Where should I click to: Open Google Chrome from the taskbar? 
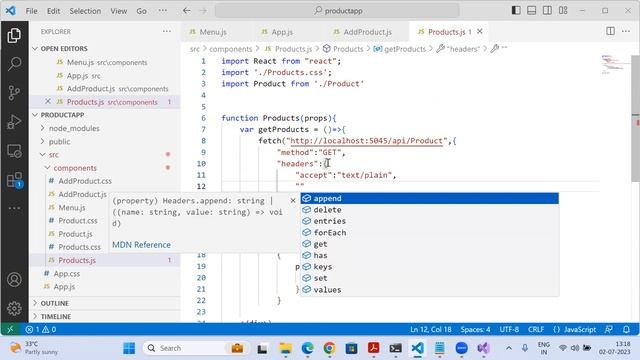tap(329, 348)
